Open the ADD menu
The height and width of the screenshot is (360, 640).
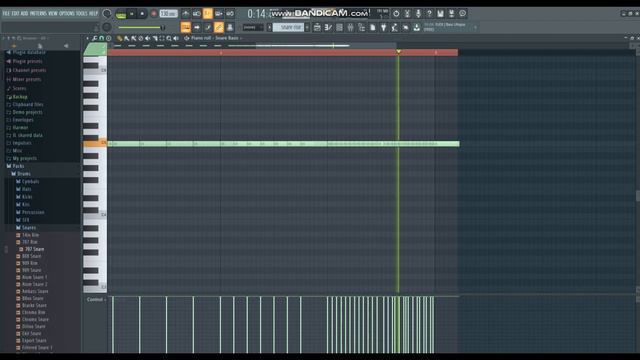point(24,13)
